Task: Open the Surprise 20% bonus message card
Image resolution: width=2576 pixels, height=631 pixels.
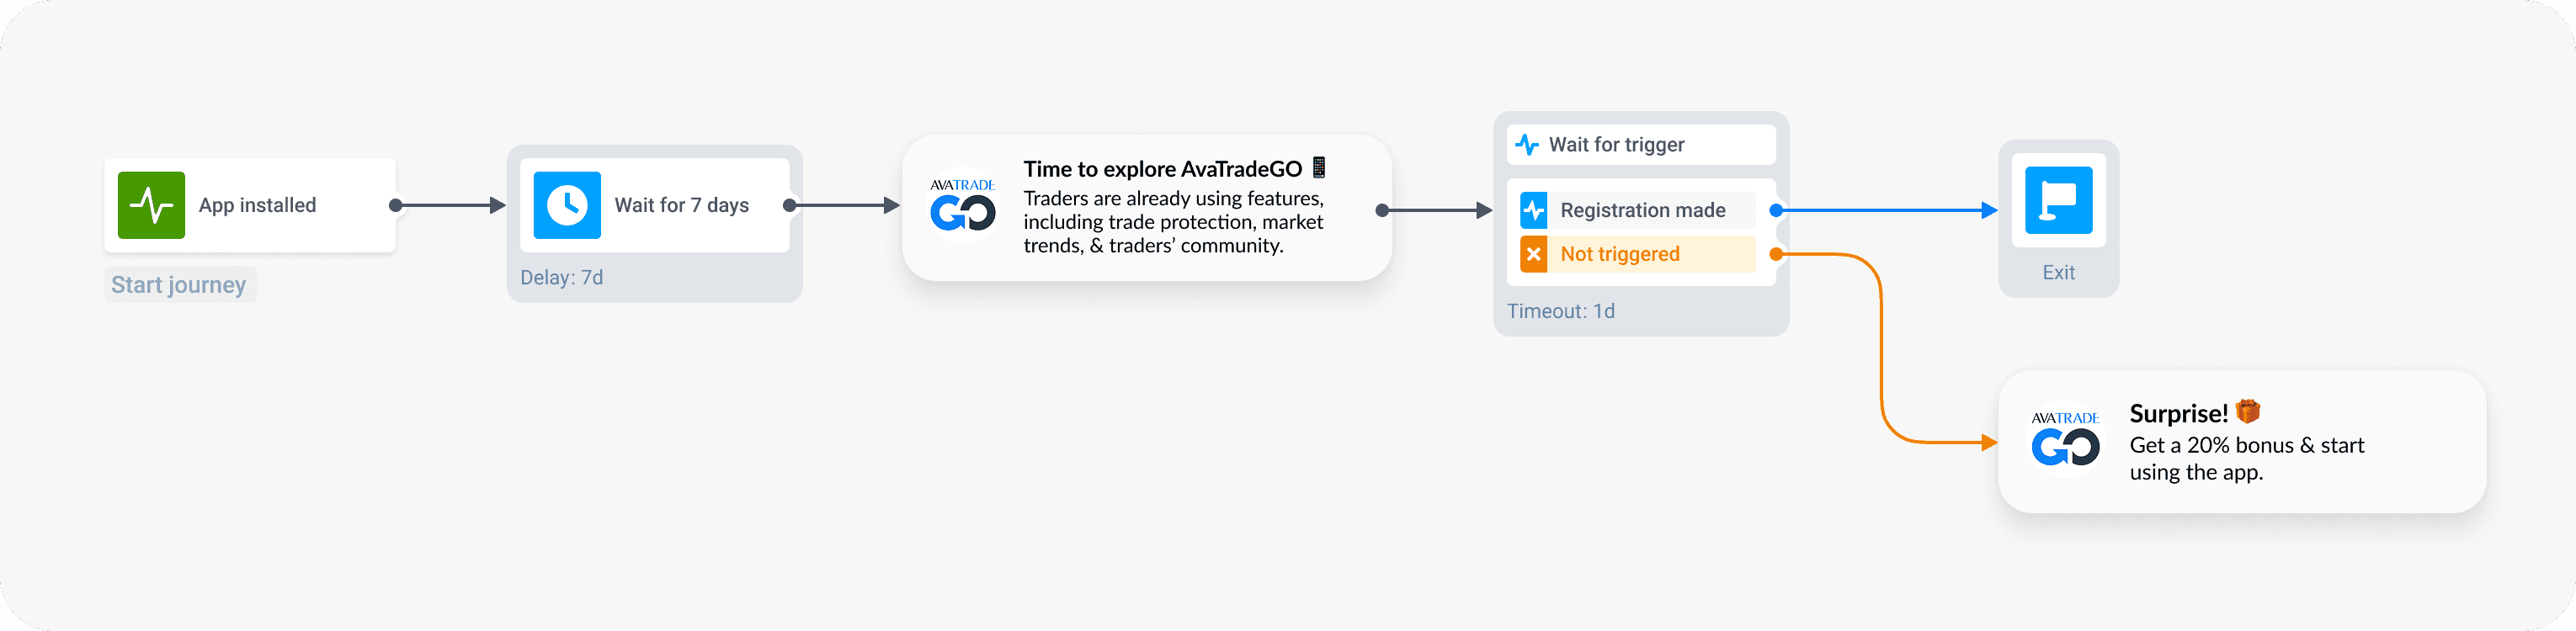Action: (x=2246, y=442)
